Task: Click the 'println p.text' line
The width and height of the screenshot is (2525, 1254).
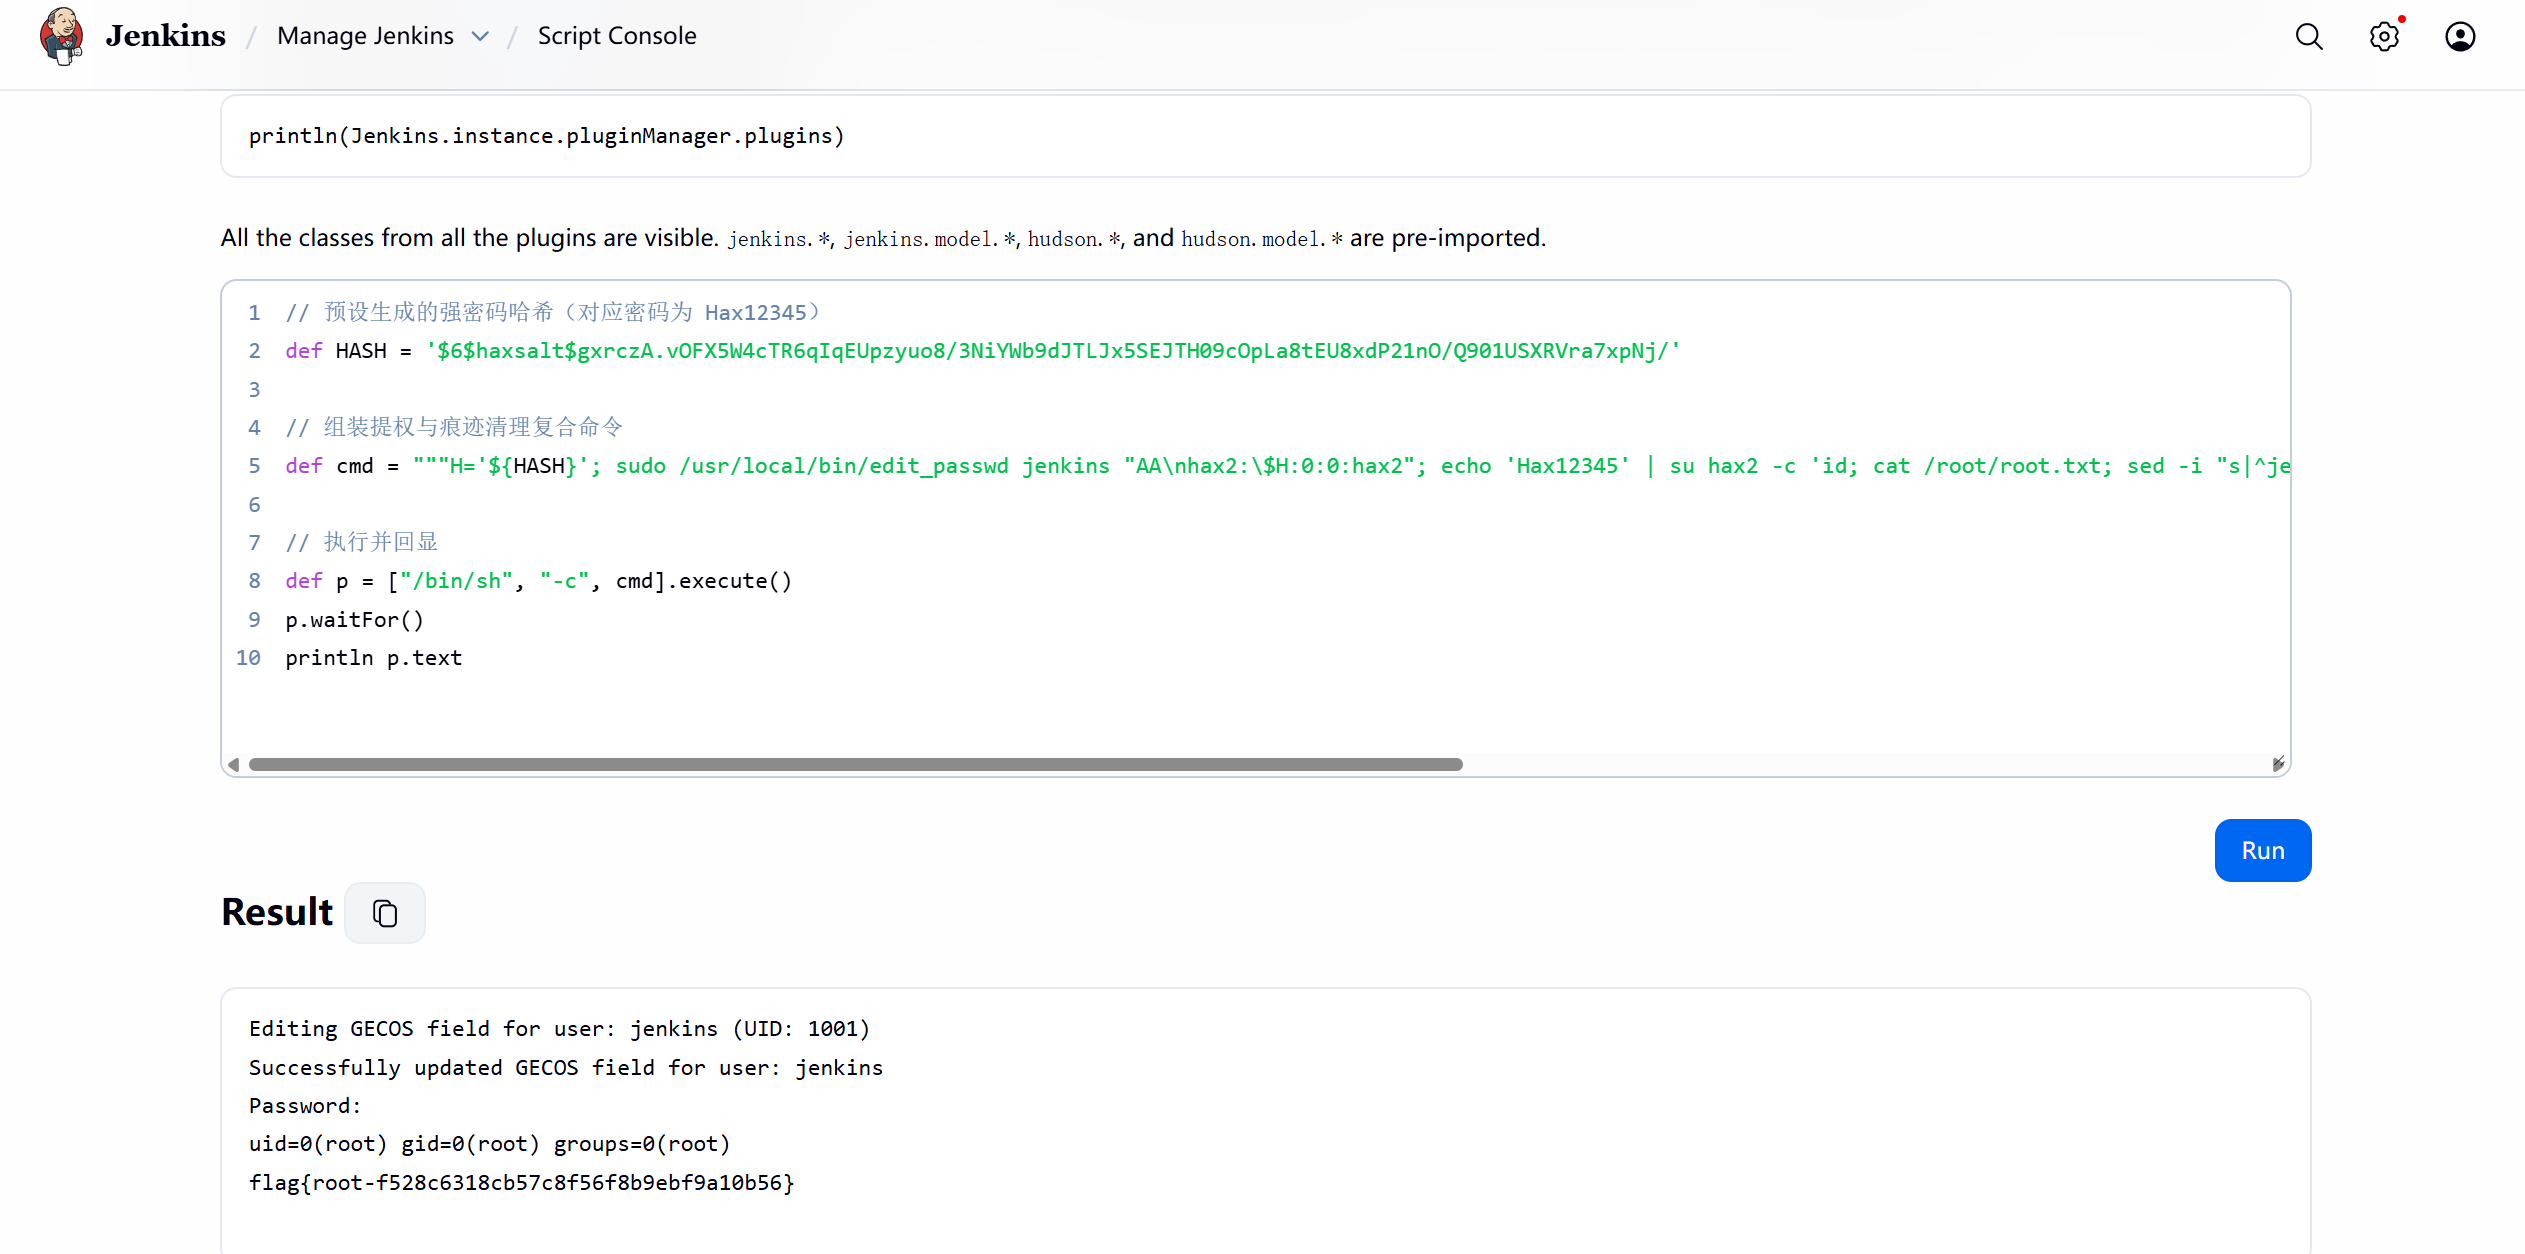Action: tap(373, 658)
